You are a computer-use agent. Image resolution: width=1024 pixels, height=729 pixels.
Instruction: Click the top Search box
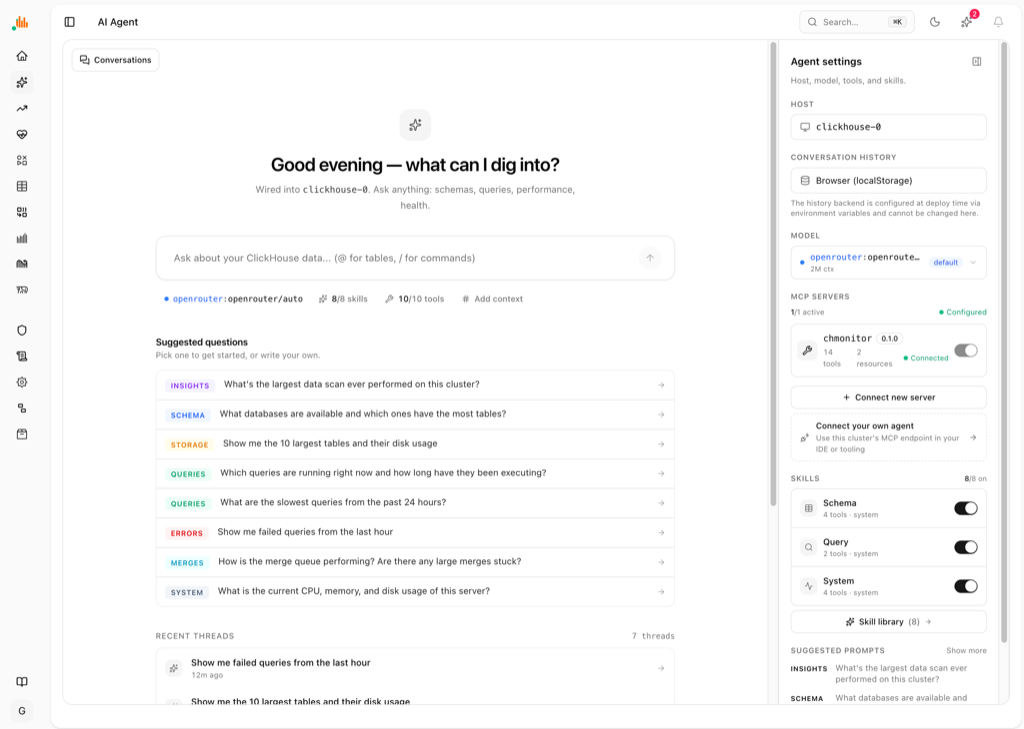click(x=856, y=22)
